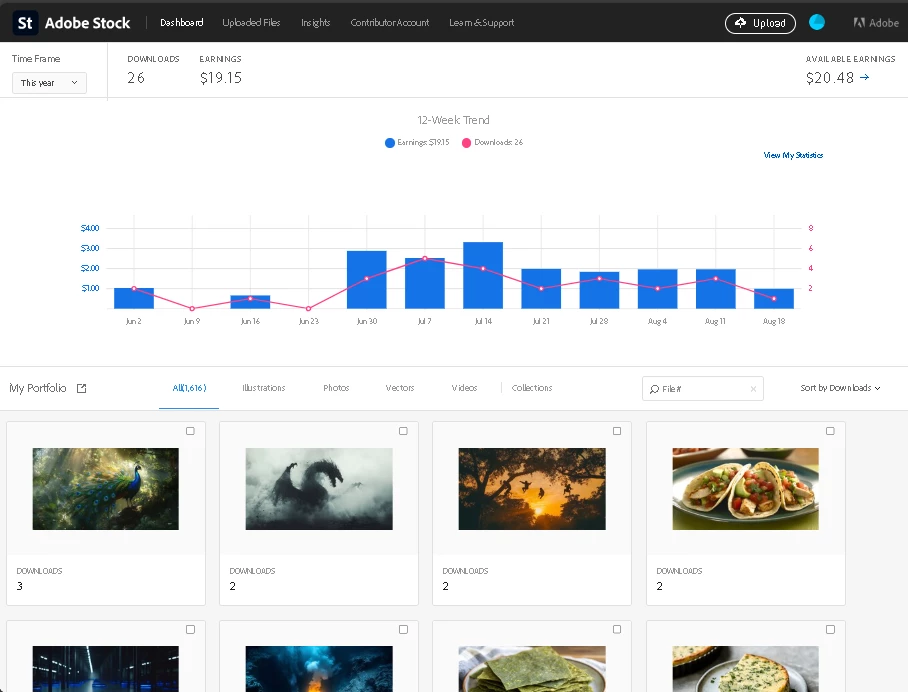Select checkbox on dragon image card
This screenshot has width=908, height=692.
pyautogui.click(x=403, y=431)
